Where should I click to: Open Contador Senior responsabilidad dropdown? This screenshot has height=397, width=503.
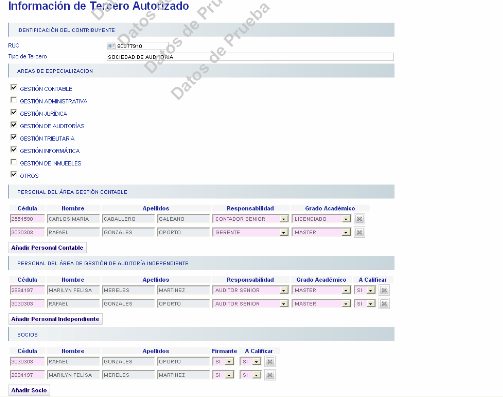coord(284,219)
